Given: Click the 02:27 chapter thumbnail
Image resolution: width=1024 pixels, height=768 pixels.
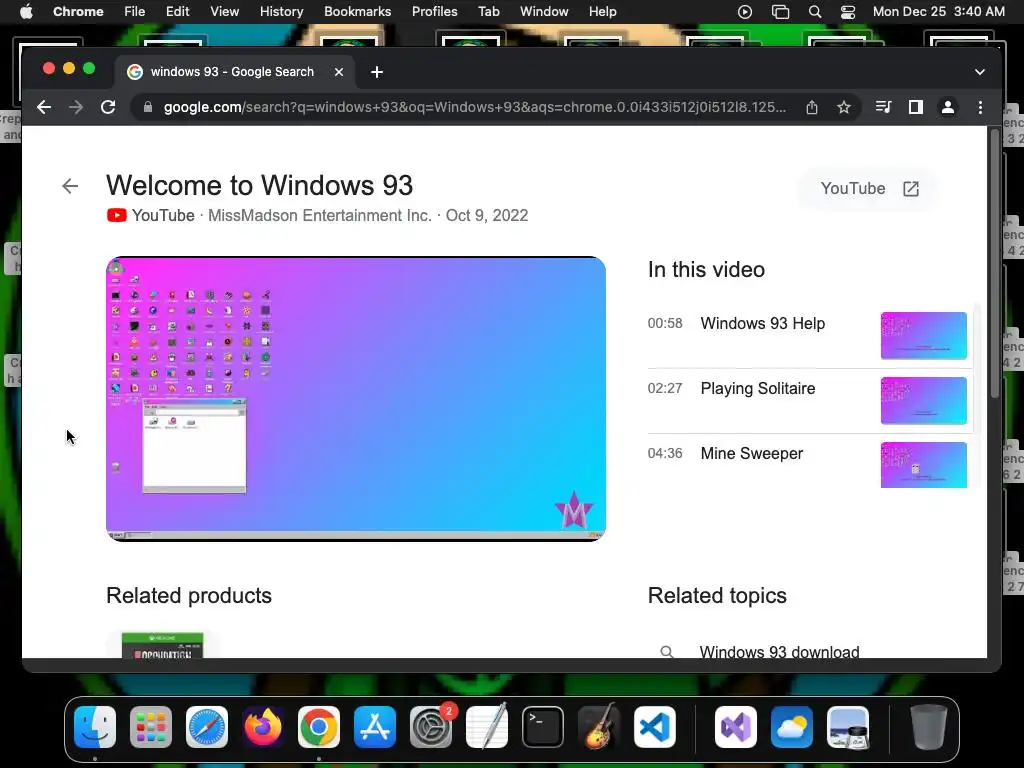Looking at the screenshot, I should (x=923, y=401).
